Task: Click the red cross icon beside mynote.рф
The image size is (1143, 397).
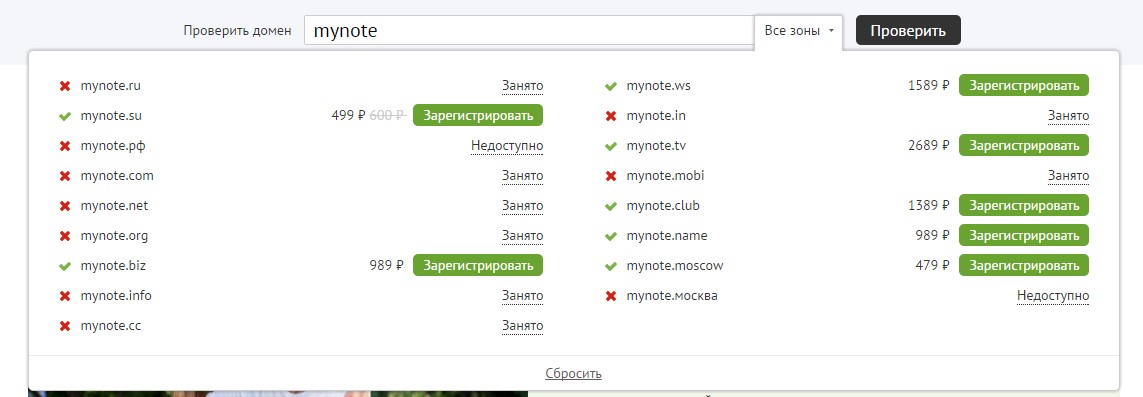Action: (65, 146)
